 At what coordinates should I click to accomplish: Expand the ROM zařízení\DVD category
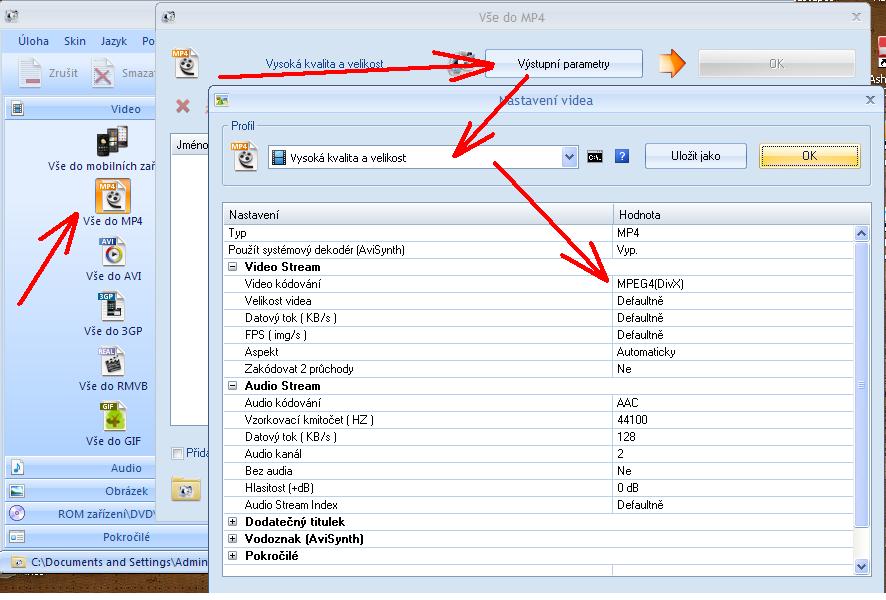tap(80, 514)
